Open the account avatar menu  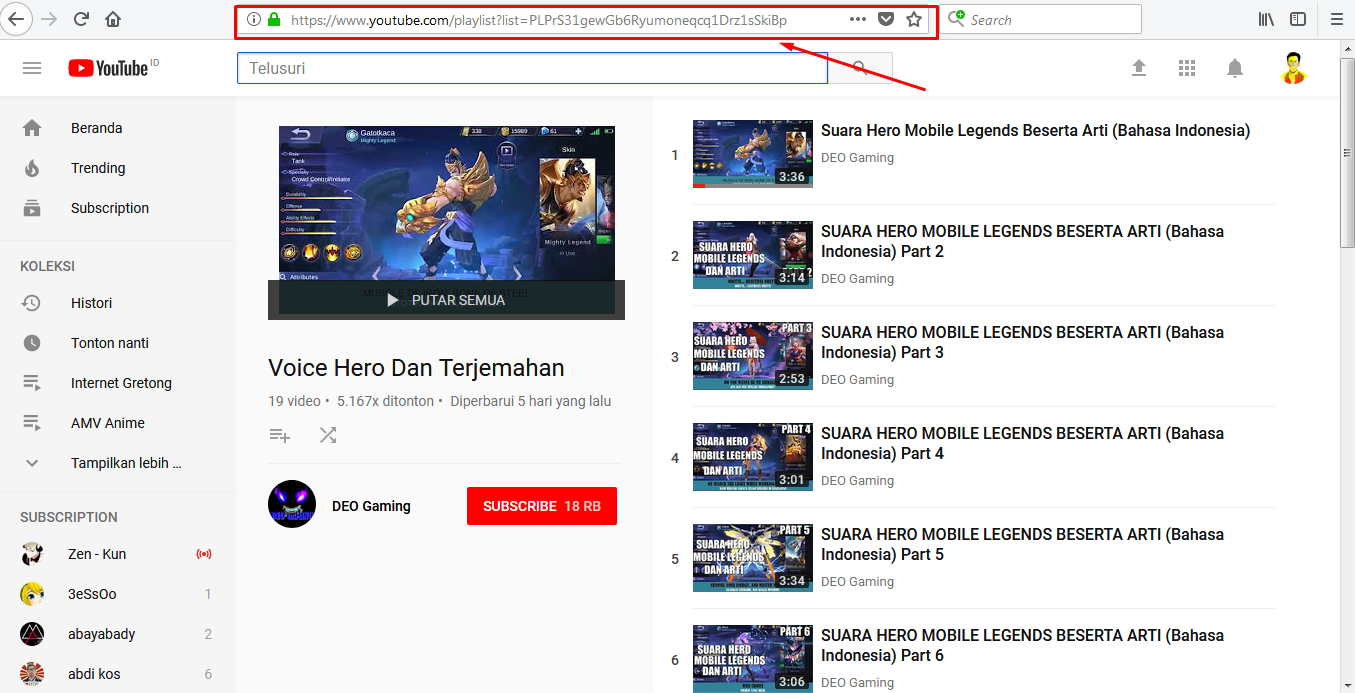(1294, 68)
